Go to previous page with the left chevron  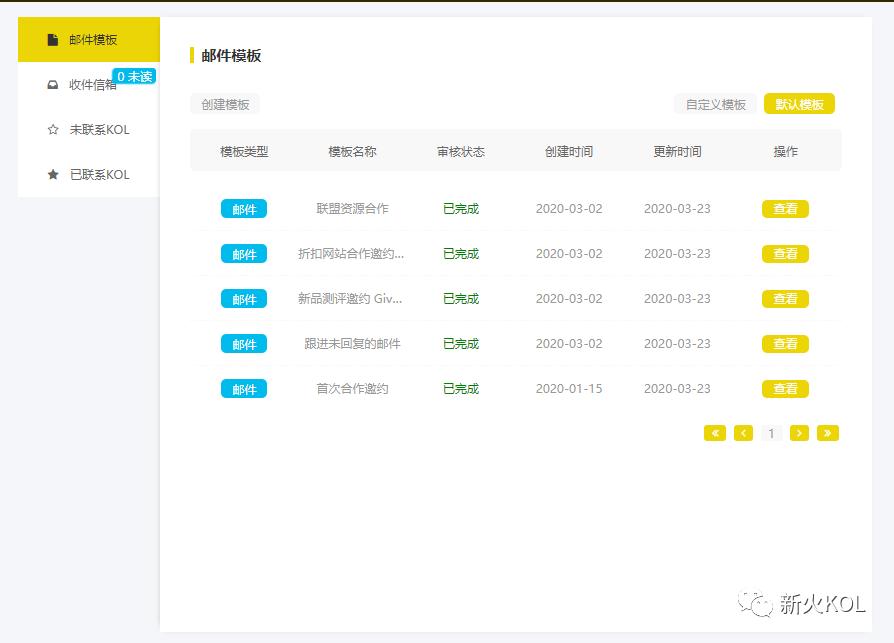point(743,433)
